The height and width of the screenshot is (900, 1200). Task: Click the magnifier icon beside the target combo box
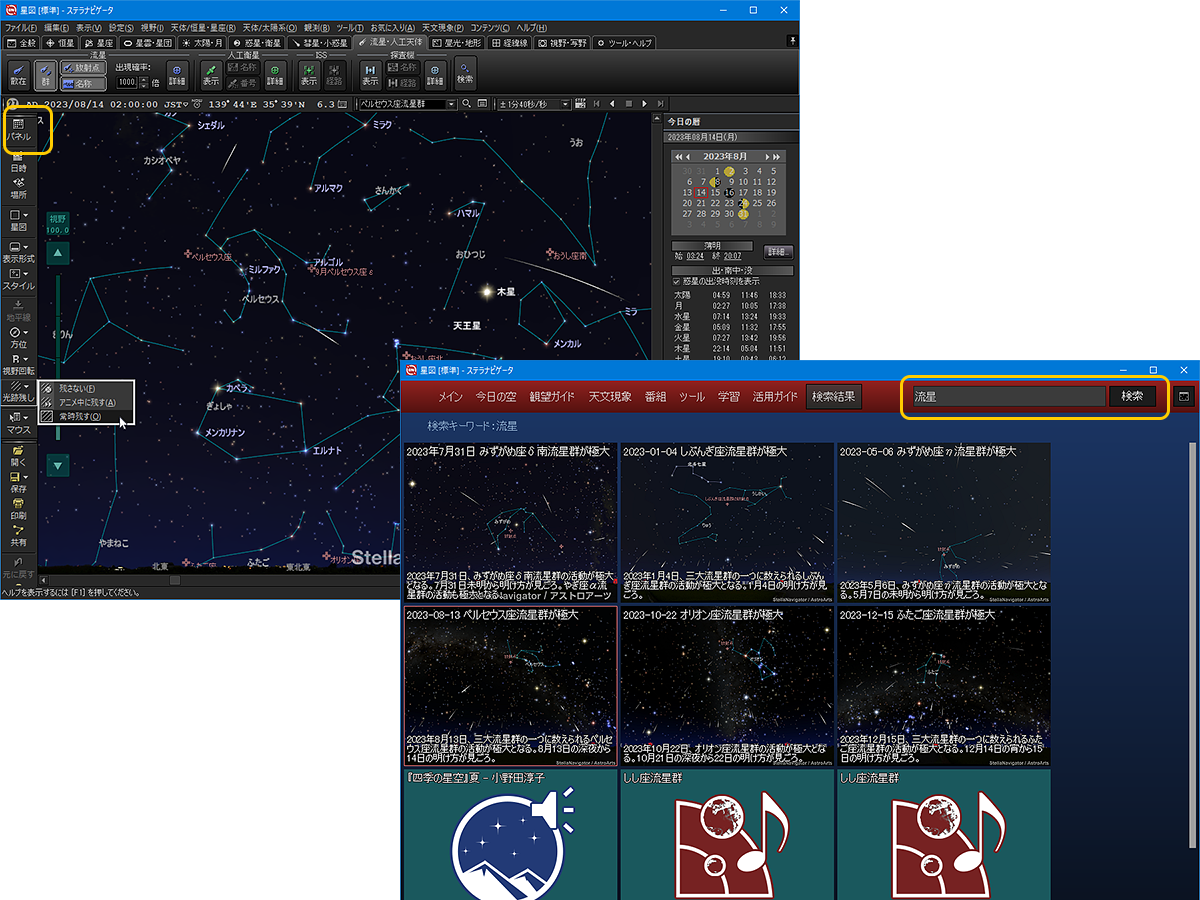[x=466, y=103]
